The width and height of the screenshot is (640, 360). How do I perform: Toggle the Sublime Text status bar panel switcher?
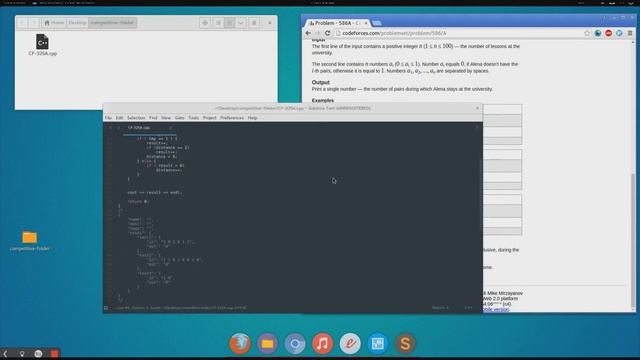coord(106,308)
